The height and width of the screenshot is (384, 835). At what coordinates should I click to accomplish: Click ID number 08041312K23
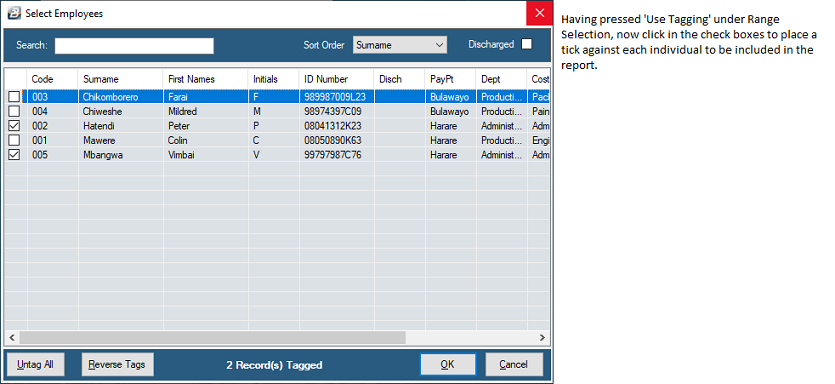tap(332, 126)
